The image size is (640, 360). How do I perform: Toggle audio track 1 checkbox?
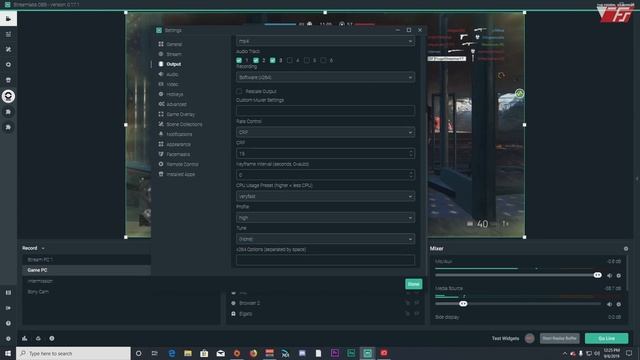click(239, 60)
